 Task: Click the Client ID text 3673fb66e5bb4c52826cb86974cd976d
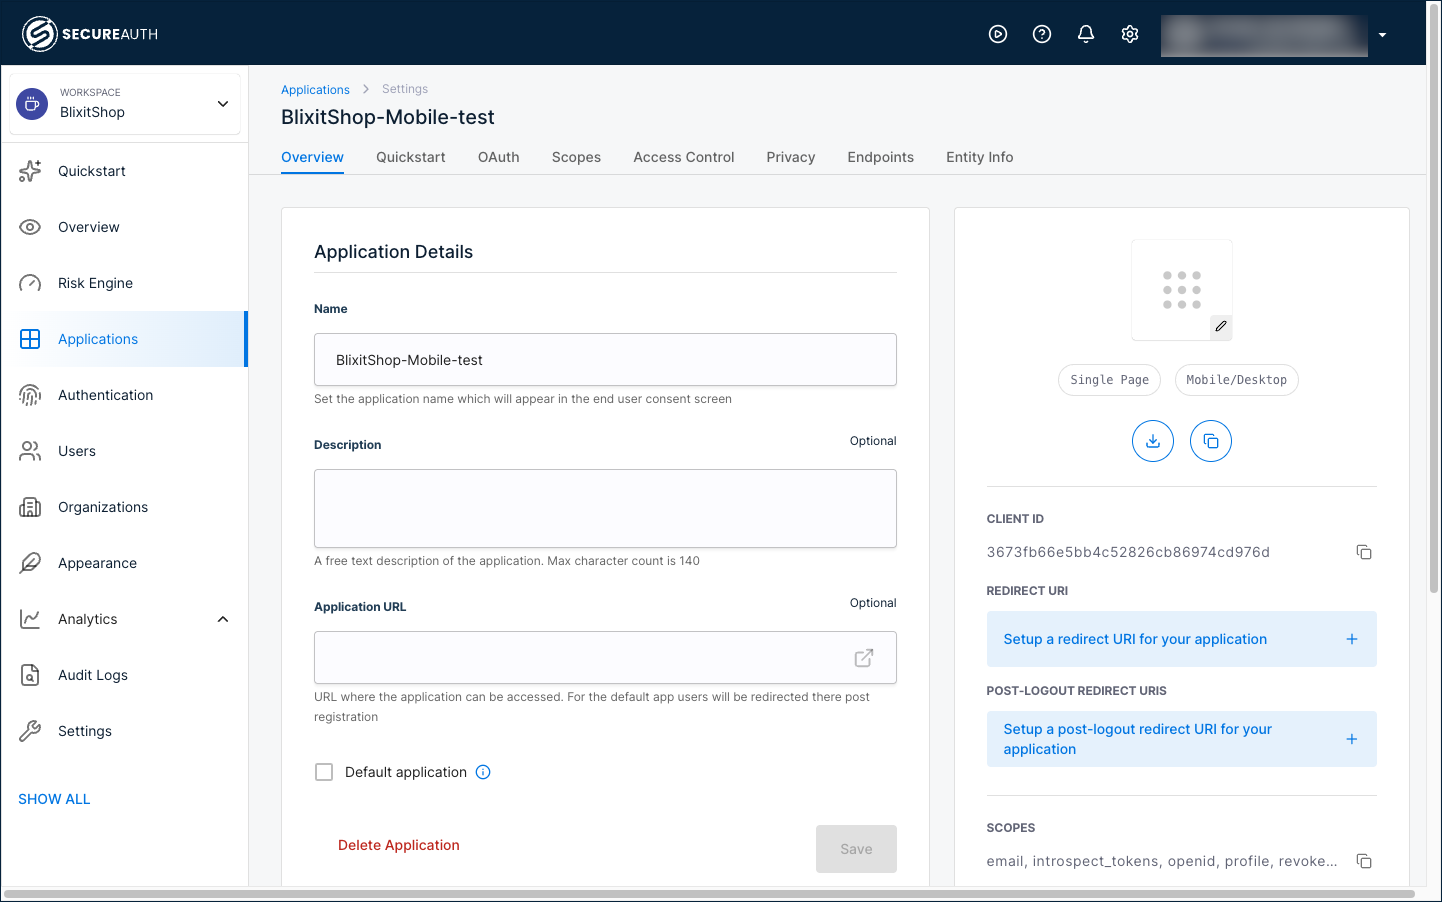coord(1128,552)
